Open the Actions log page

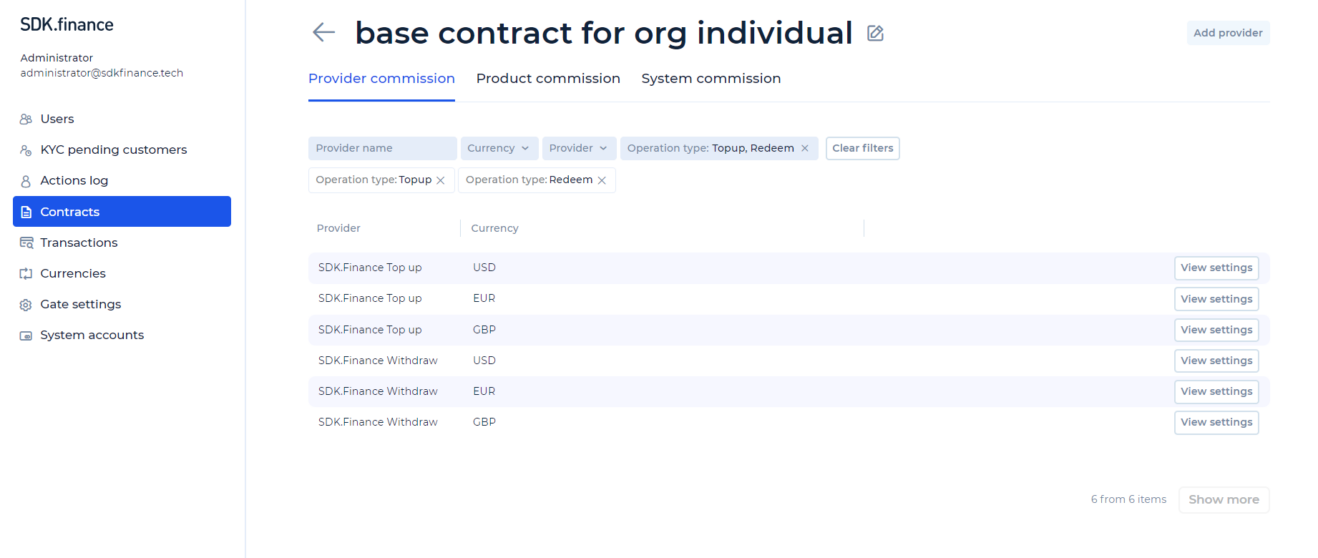point(74,181)
